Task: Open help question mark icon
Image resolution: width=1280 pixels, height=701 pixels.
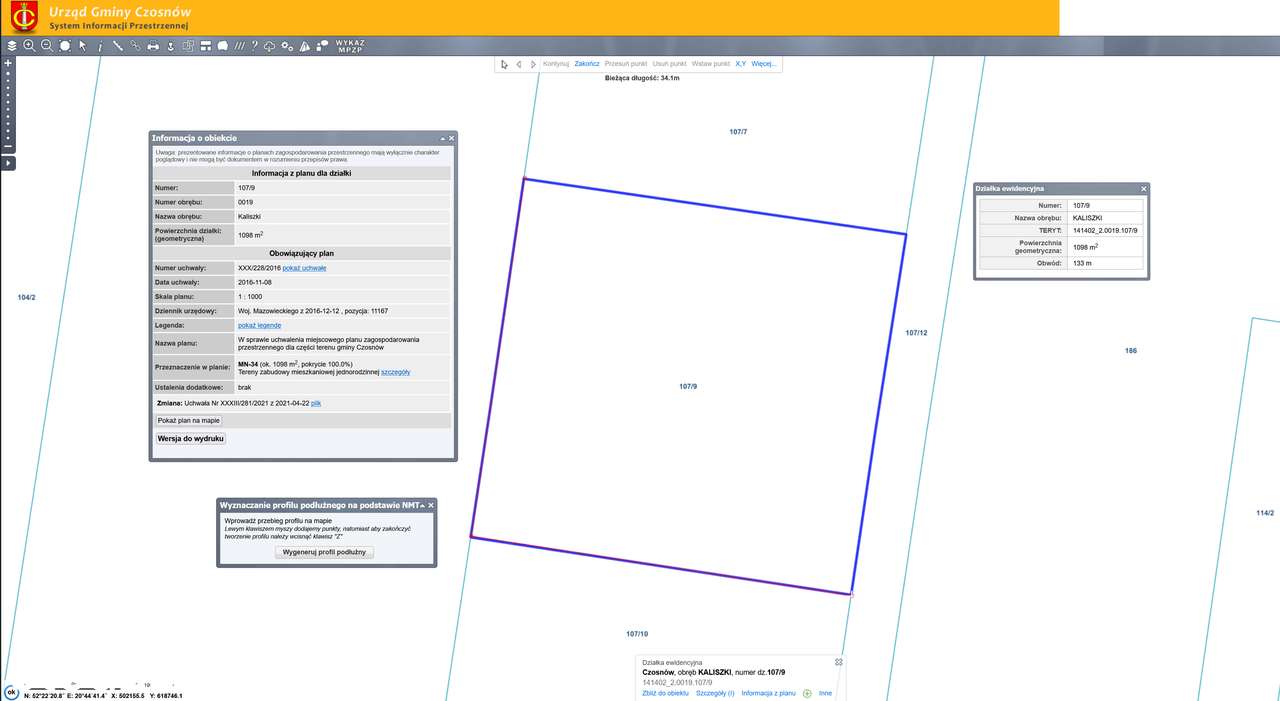Action: [x=255, y=46]
